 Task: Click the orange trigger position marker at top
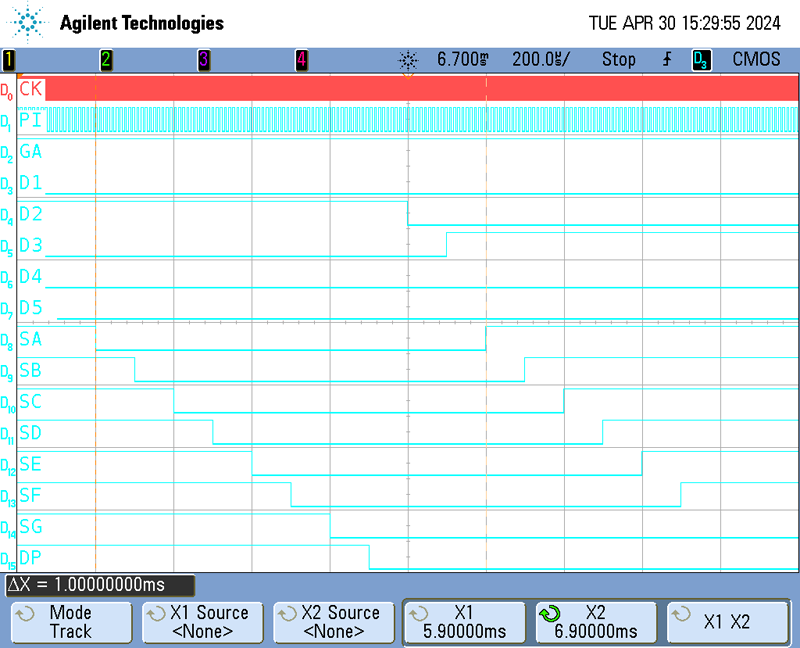tap(408, 75)
